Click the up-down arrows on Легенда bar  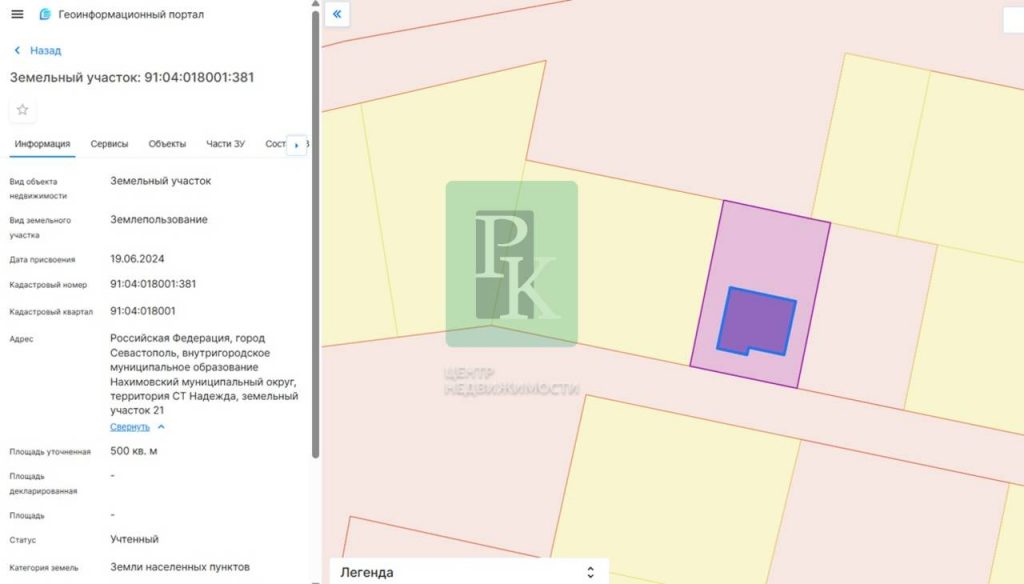(590, 572)
